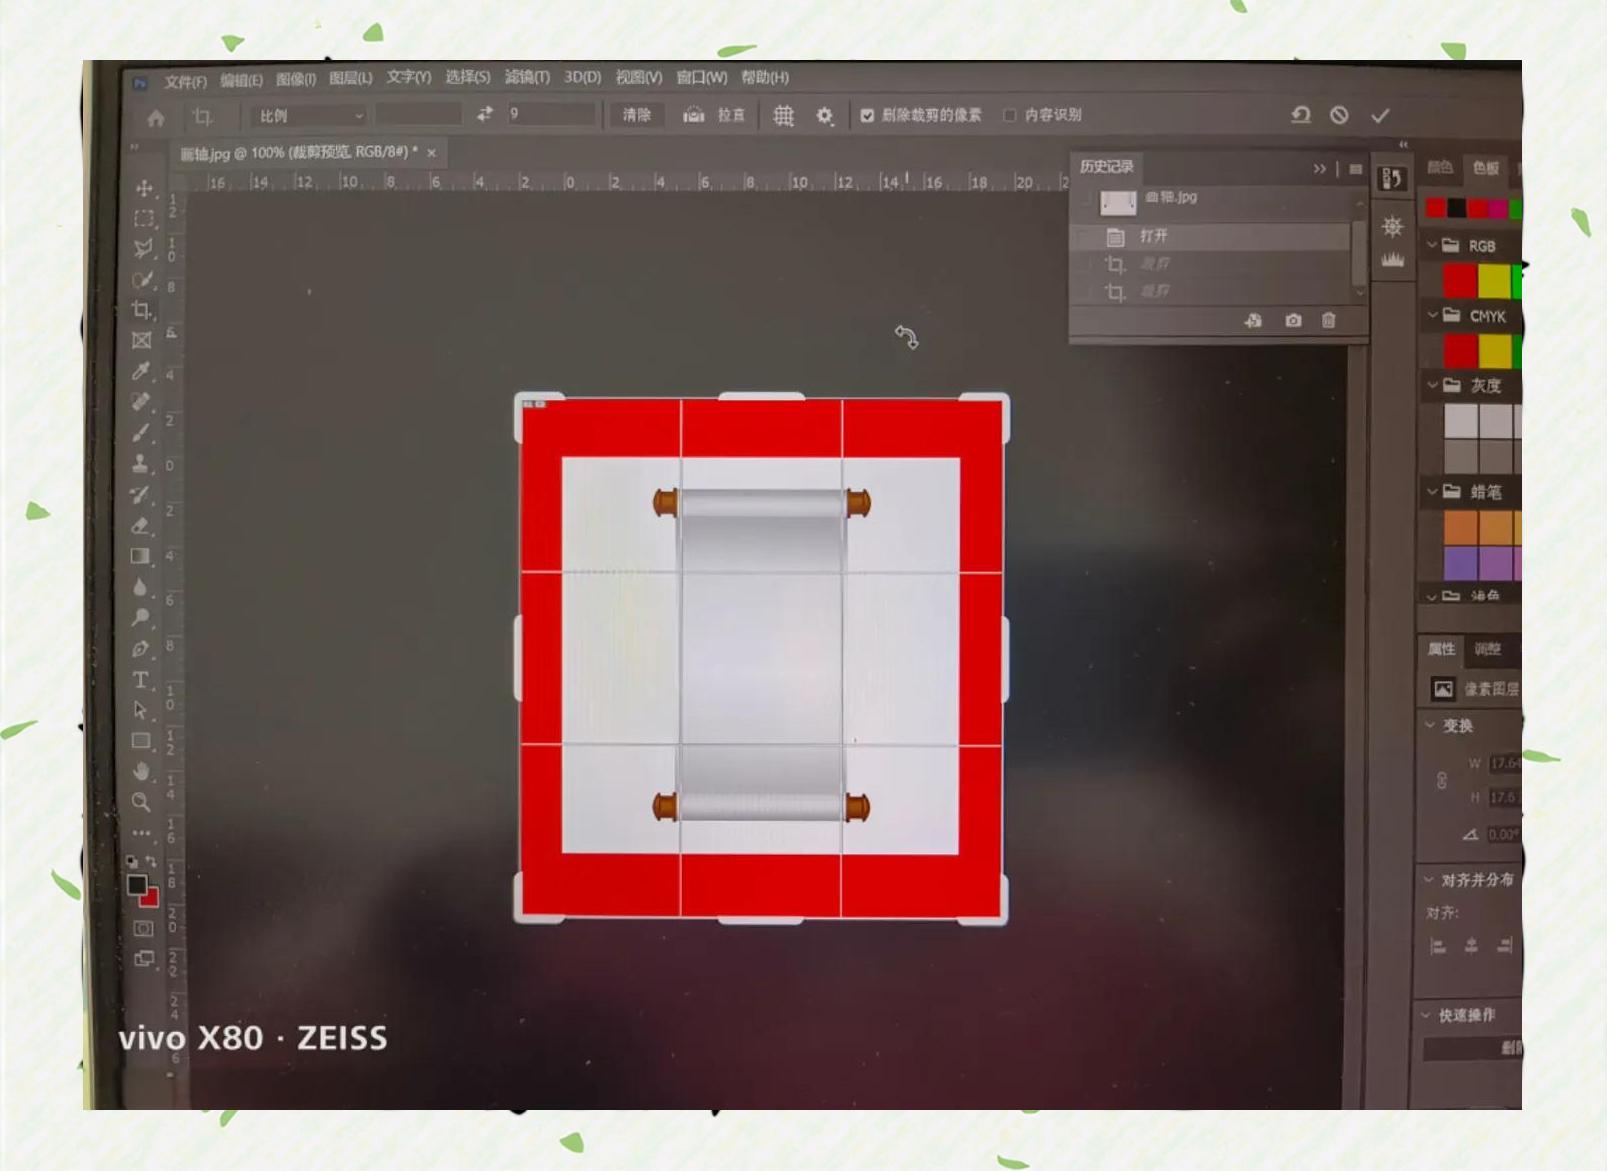Toggle Quick Mask mode
The width and height of the screenshot is (1607, 1171).
pos(143,928)
